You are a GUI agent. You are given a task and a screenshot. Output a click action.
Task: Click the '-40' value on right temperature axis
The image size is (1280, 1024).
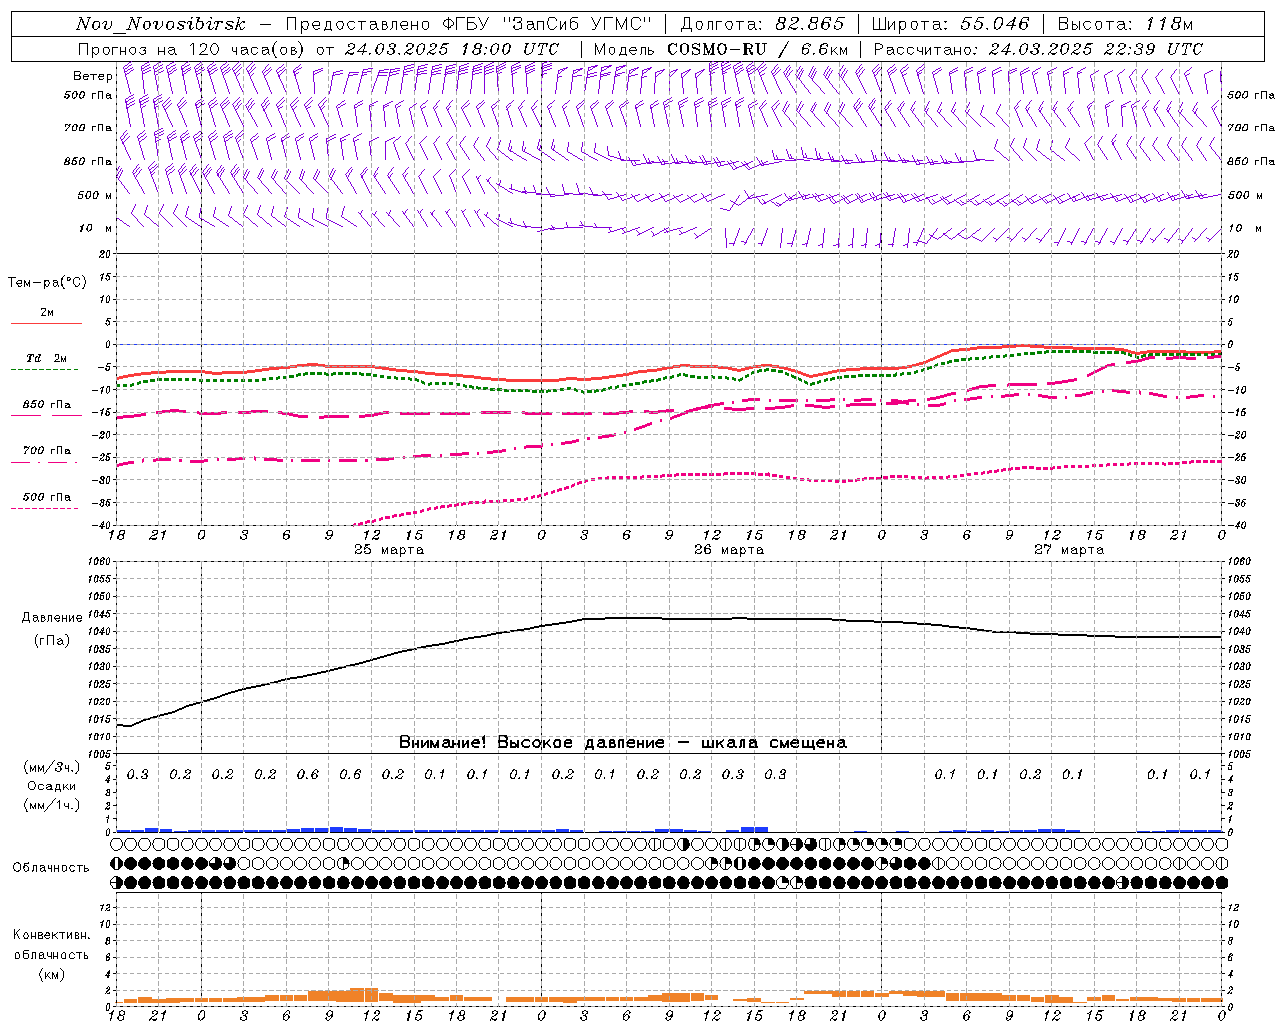1236,525
